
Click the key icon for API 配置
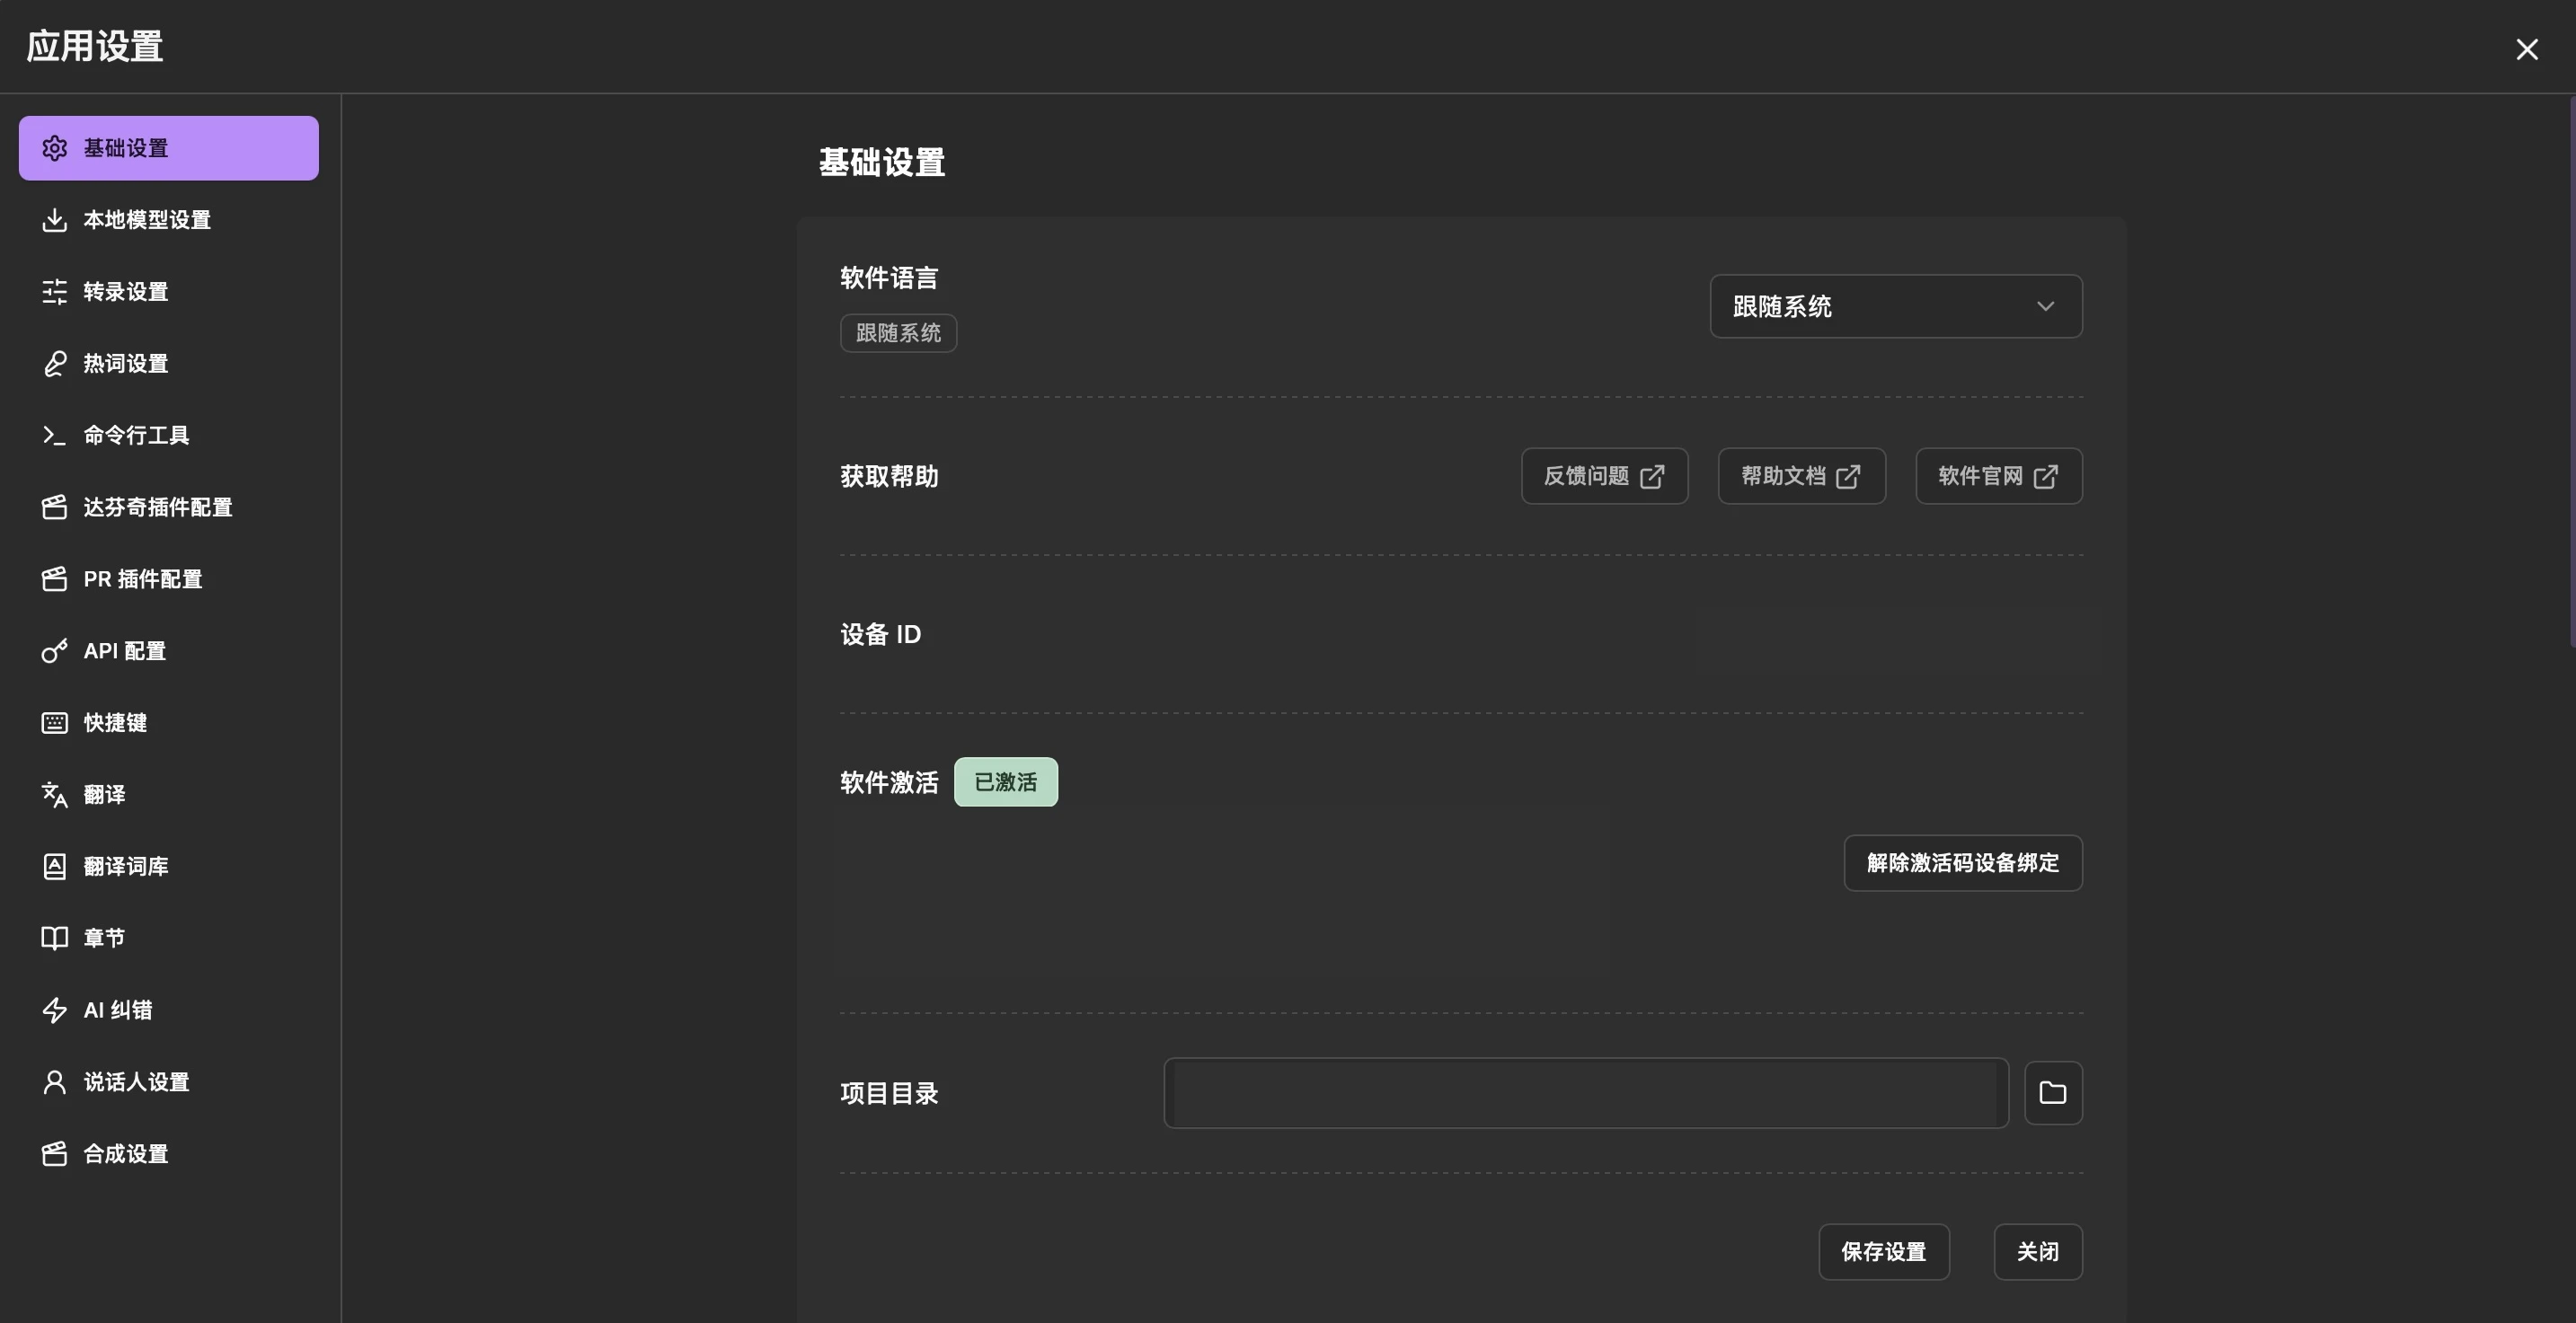(x=55, y=651)
